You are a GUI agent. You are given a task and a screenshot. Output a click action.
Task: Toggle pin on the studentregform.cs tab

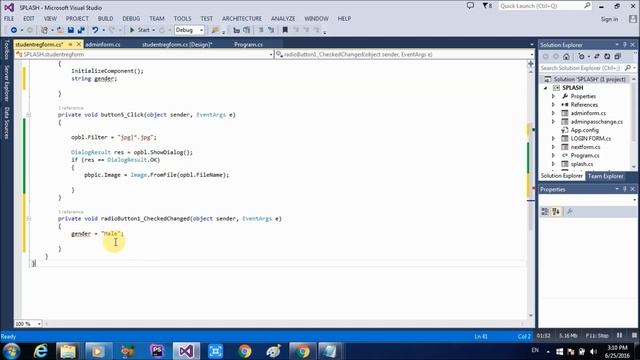click(71, 44)
